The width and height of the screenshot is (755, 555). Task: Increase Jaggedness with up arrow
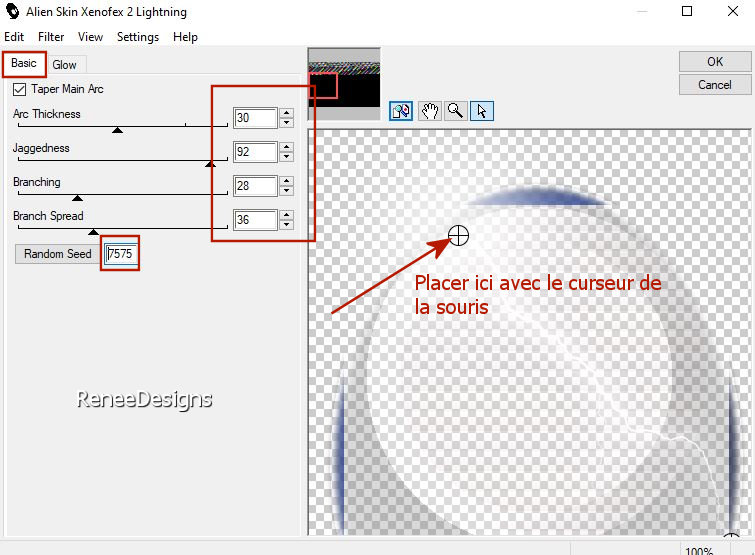click(286, 147)
